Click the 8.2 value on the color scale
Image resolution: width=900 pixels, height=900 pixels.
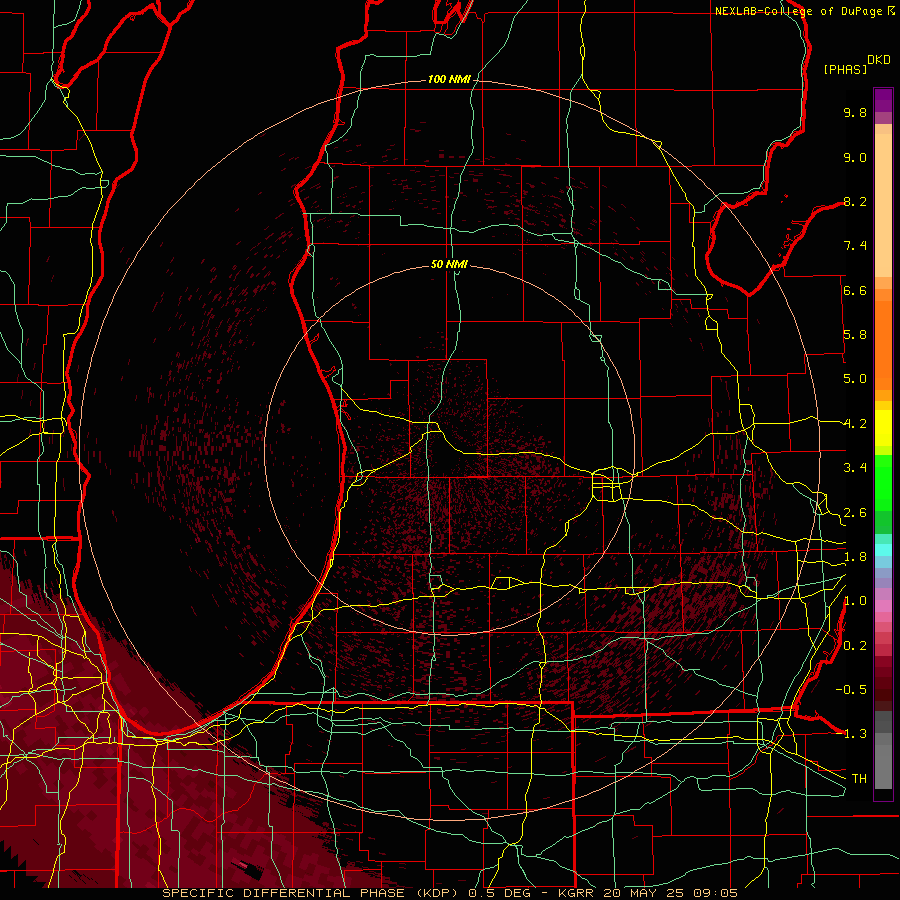click(855, 201)
